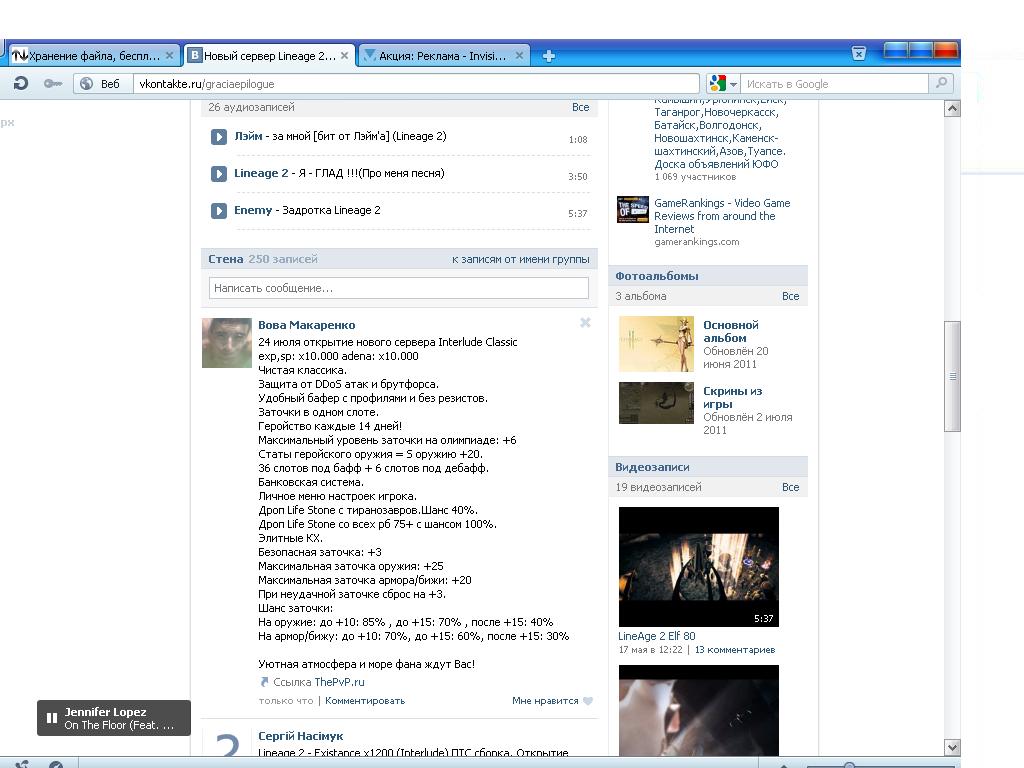Click the search magnifier icon

point(941,83)
